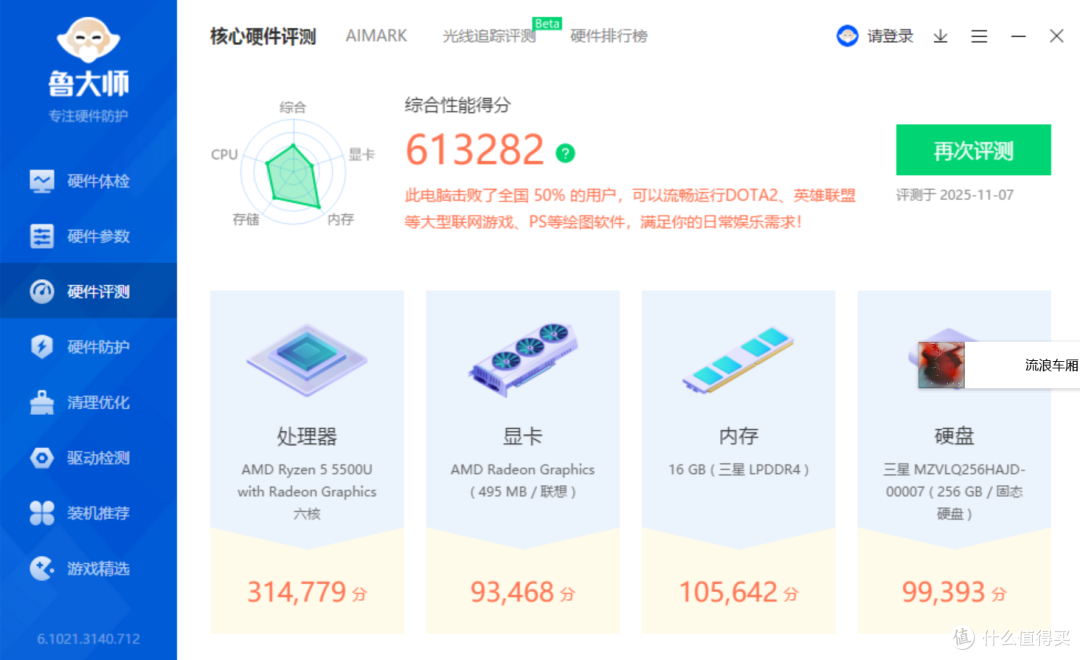
Task: Switch to 核心硬件评测 tab
Action: [x=263, y=36]
